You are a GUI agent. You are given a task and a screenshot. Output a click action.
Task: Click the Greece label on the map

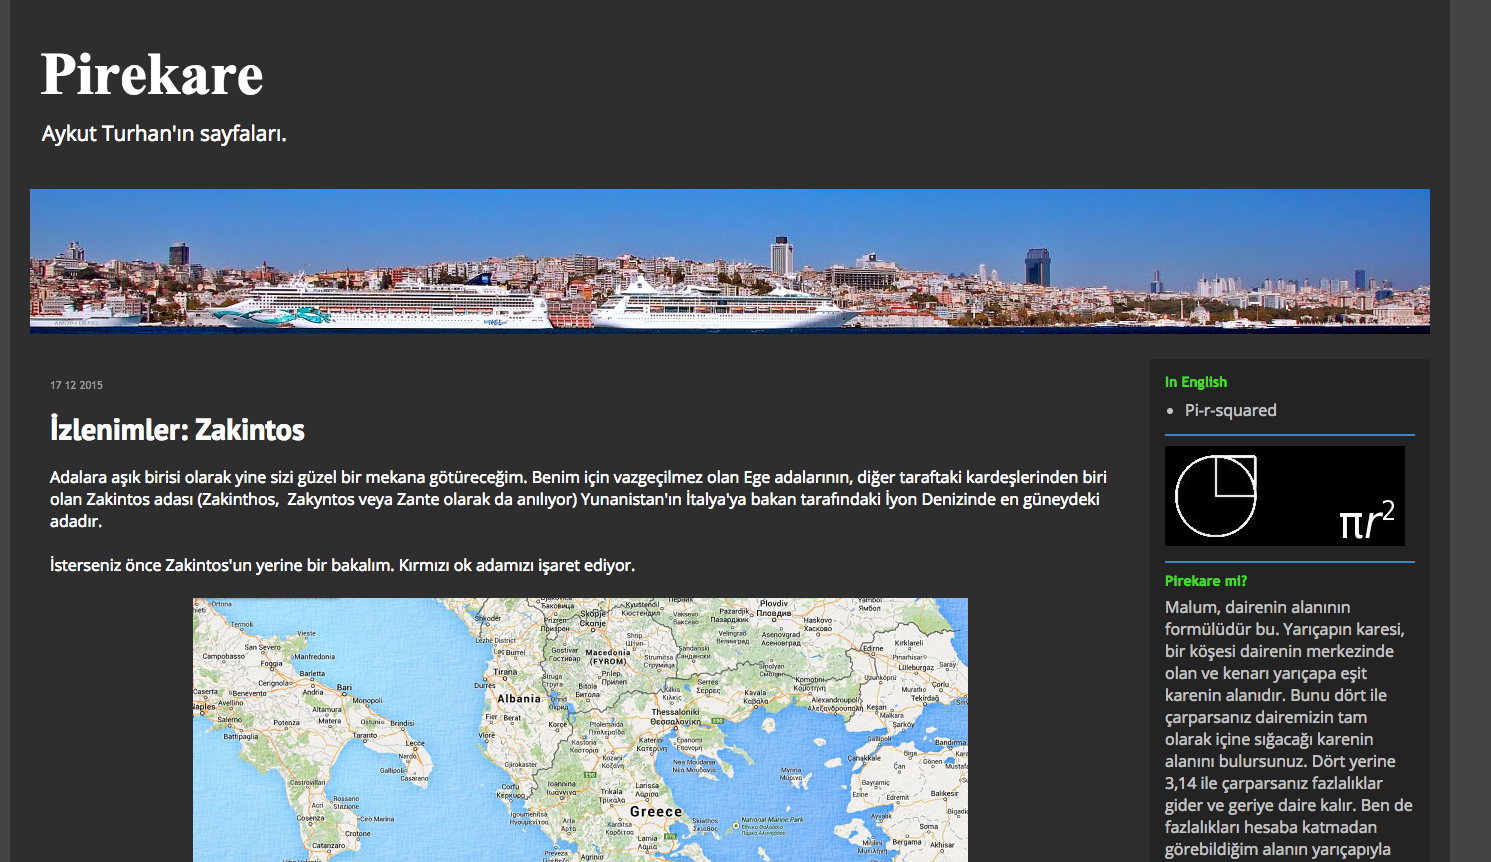(x=655, y=812)
